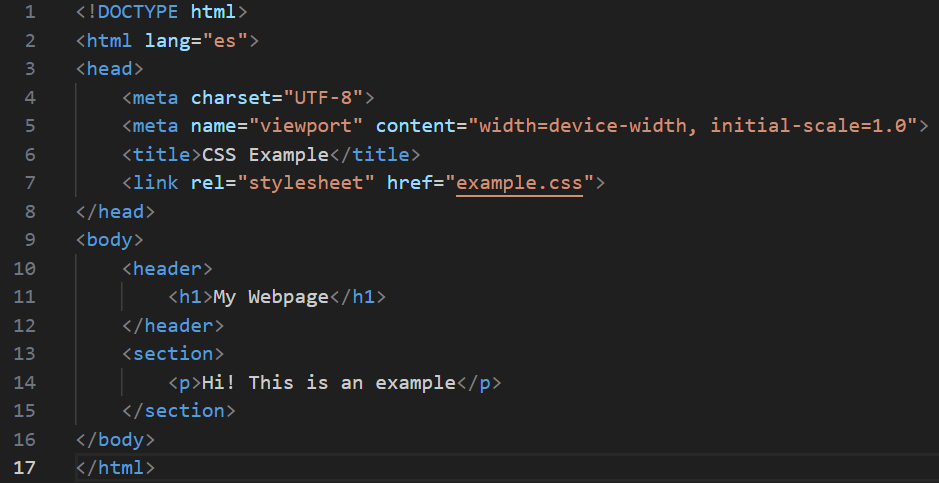Select the "es" lang attribute value

(x=225, y=41)
